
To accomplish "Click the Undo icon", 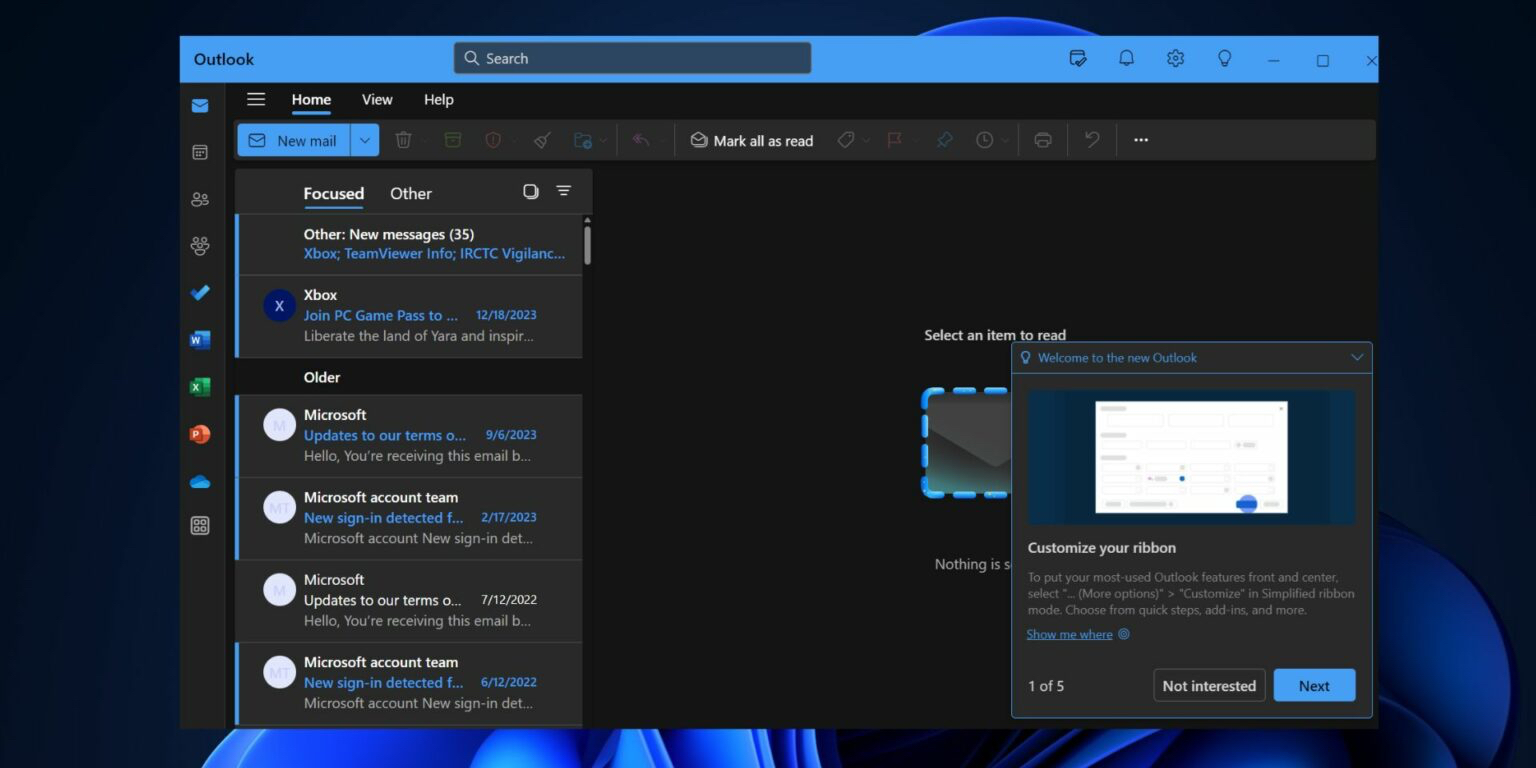I will click(1092, 141).
